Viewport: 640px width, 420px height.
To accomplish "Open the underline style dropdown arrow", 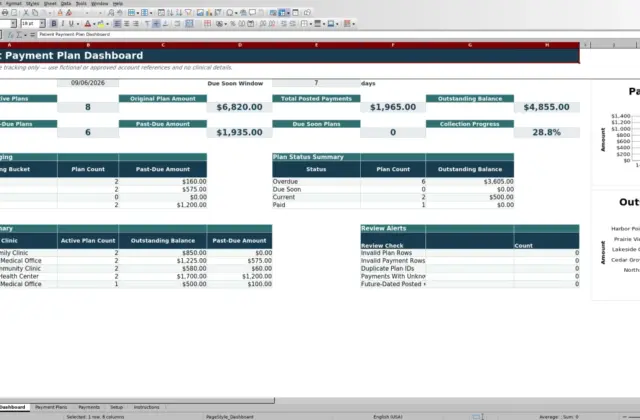I will (x=78, y=24).
